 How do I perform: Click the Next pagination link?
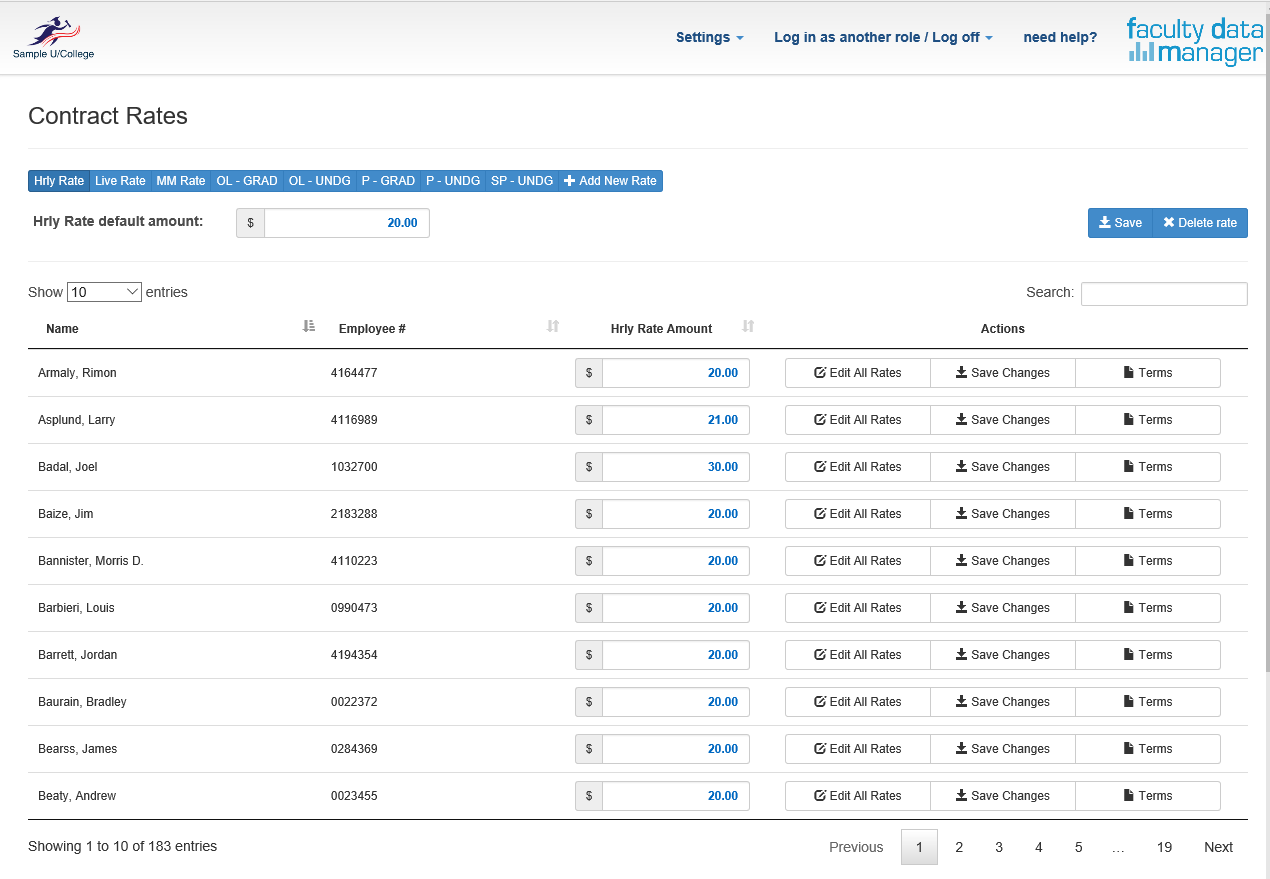pyautogui.click(x=1218, y=847)
